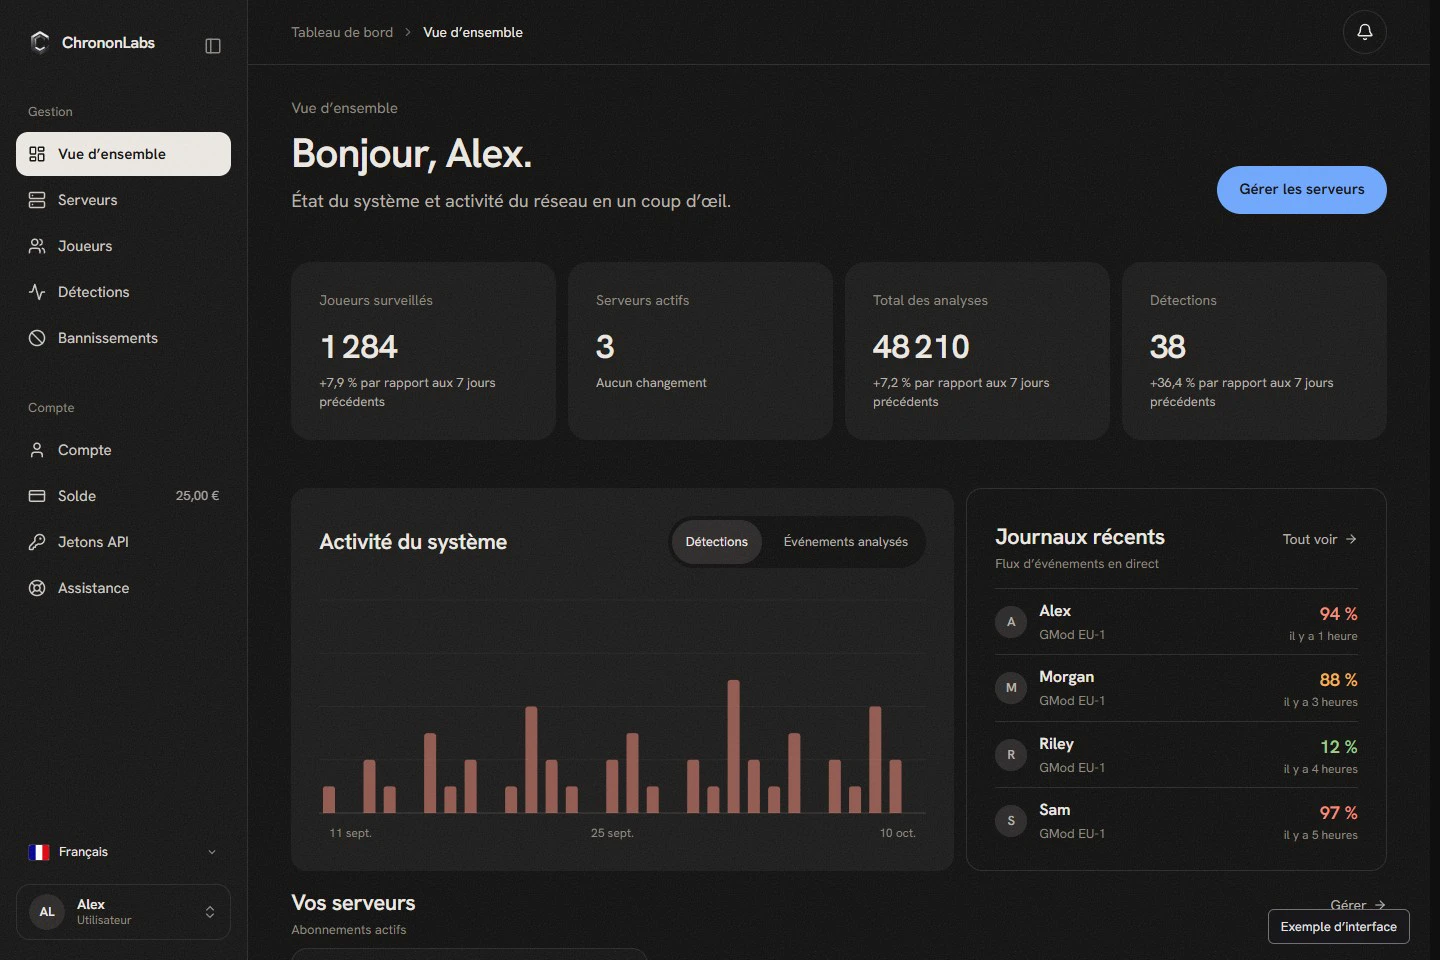Click the 25 sept. chart axis label
The height and width of the screenshot is (960, 1440).
point(612,833)
